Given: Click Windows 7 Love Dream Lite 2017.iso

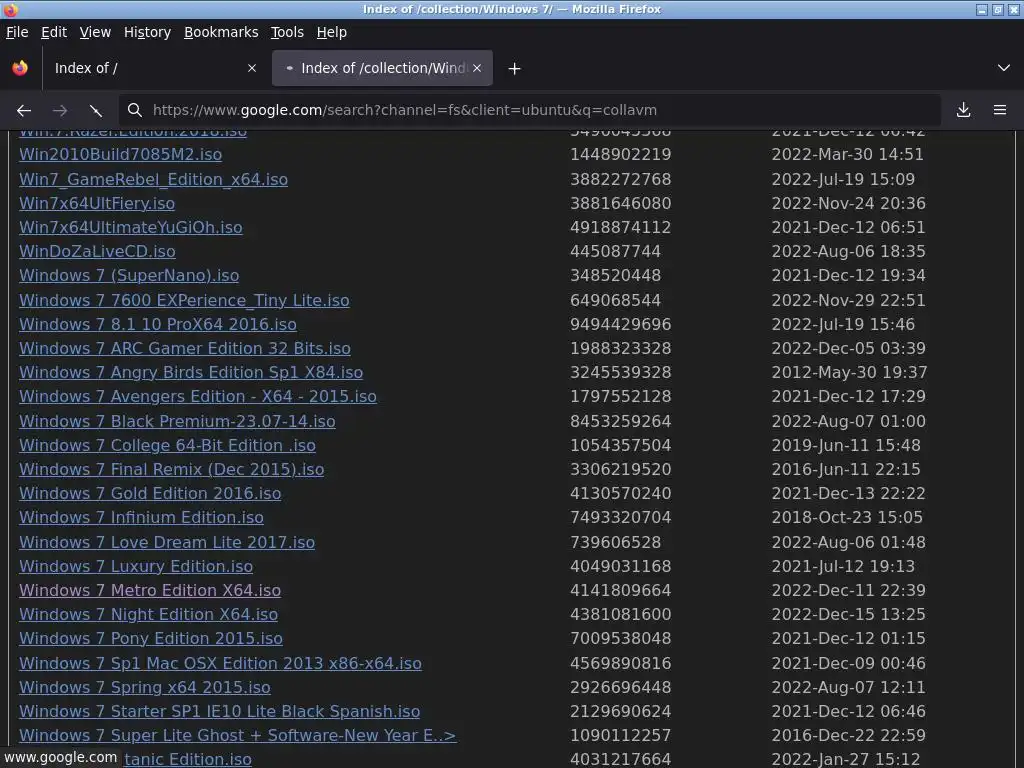Looking at the screenshot, I should pos(167,543).
